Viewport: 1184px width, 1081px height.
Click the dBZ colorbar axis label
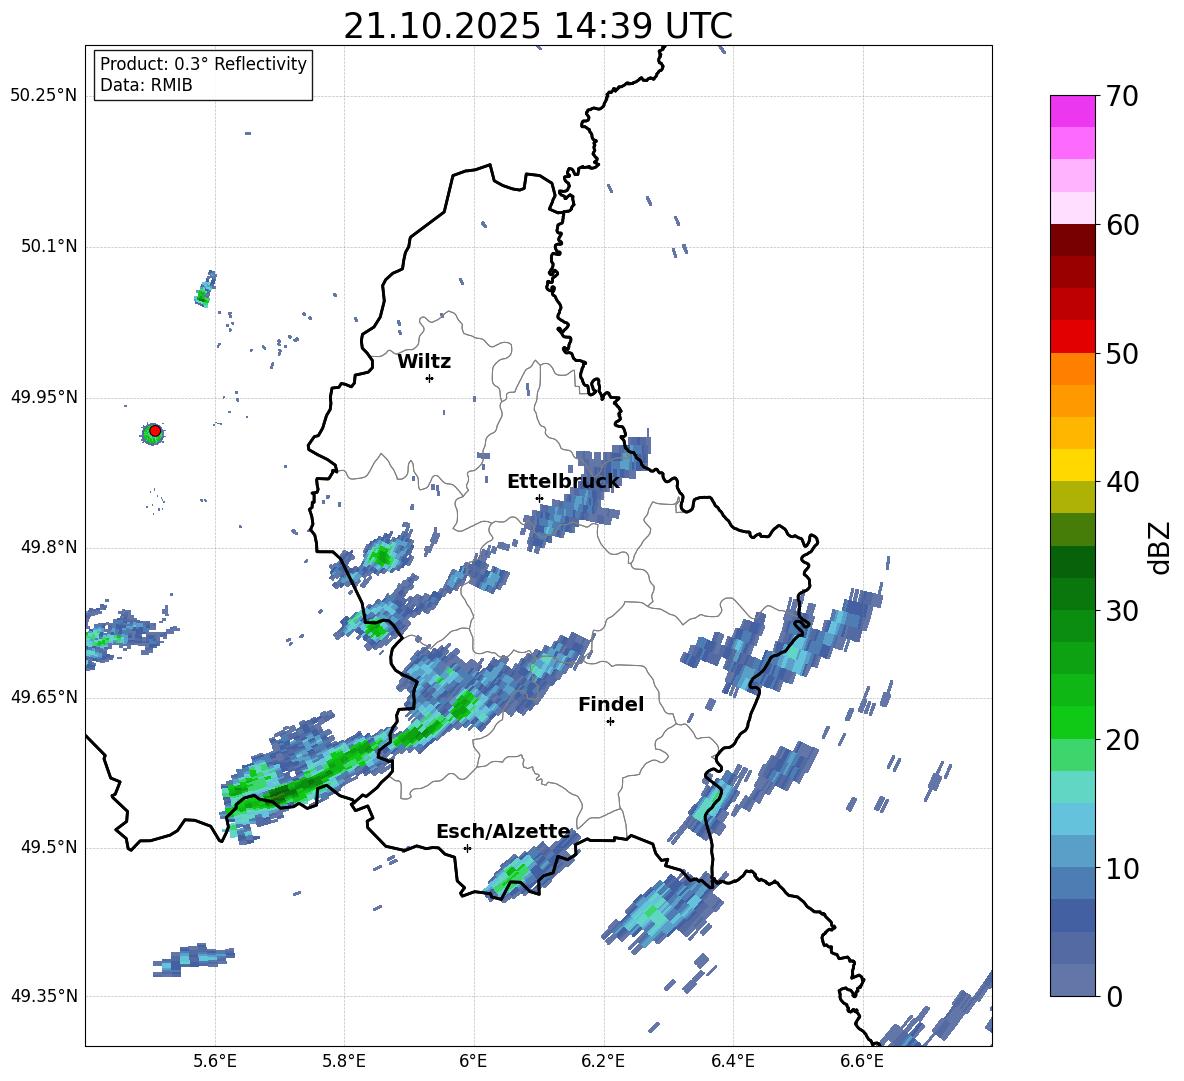(1158, 547)
